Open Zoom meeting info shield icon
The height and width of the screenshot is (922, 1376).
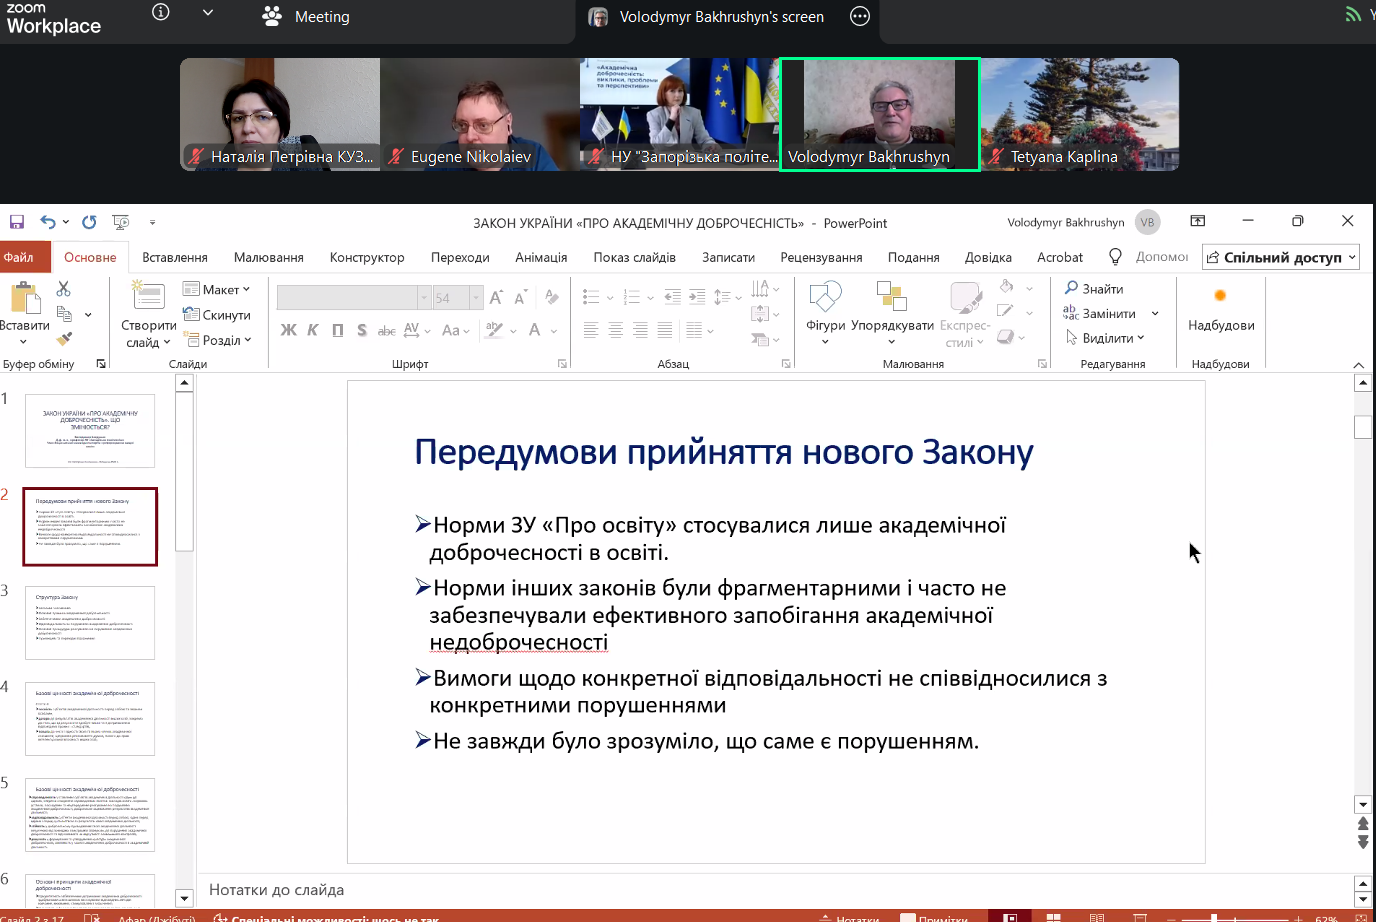(160, 12)
